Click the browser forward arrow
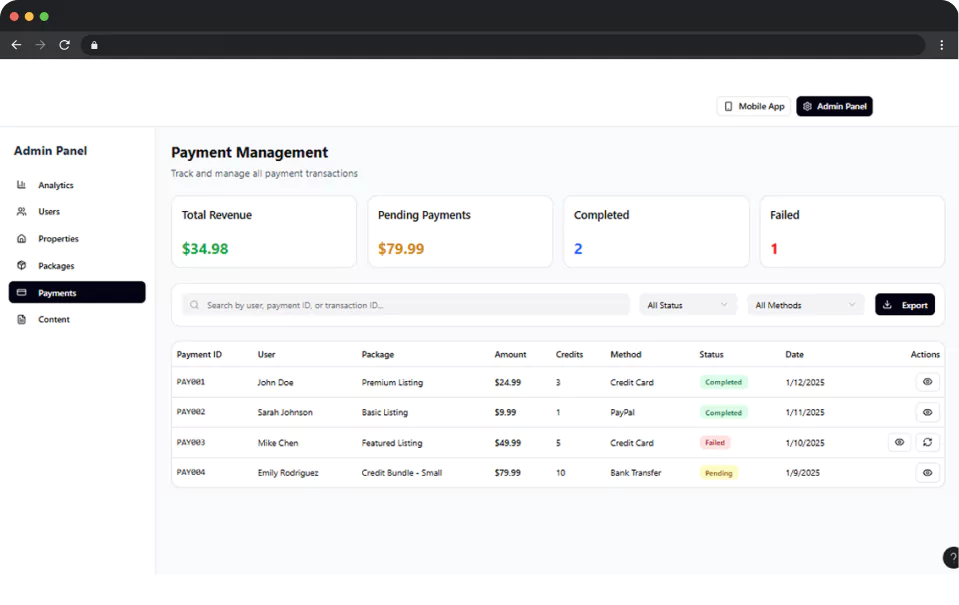The image size is (959, 605). 41,45
